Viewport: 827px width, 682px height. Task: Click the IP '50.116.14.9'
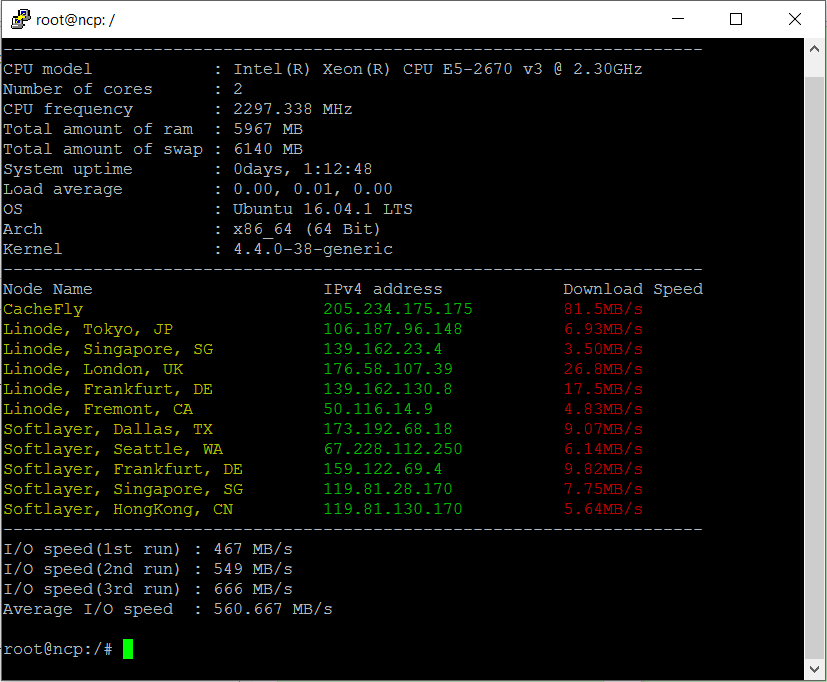378,409
